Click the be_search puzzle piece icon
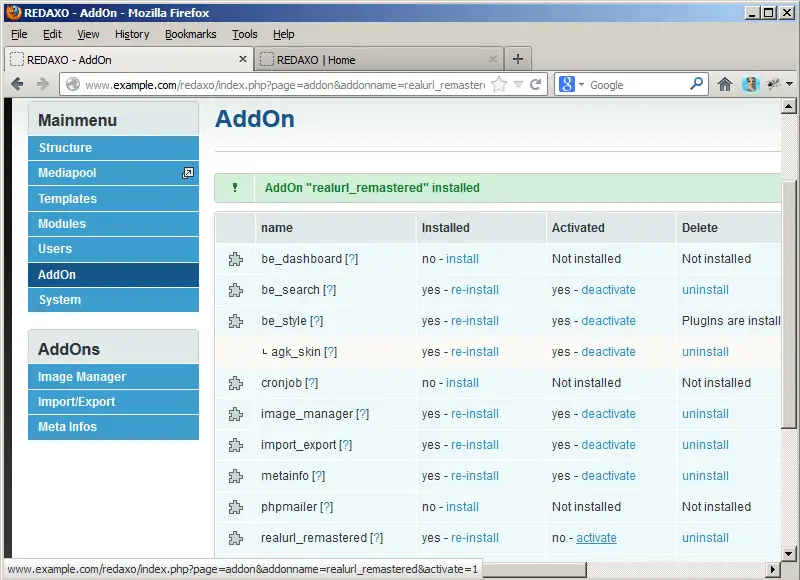The height and width of the screenshot is (580, 800). click(x=235, y=290)
